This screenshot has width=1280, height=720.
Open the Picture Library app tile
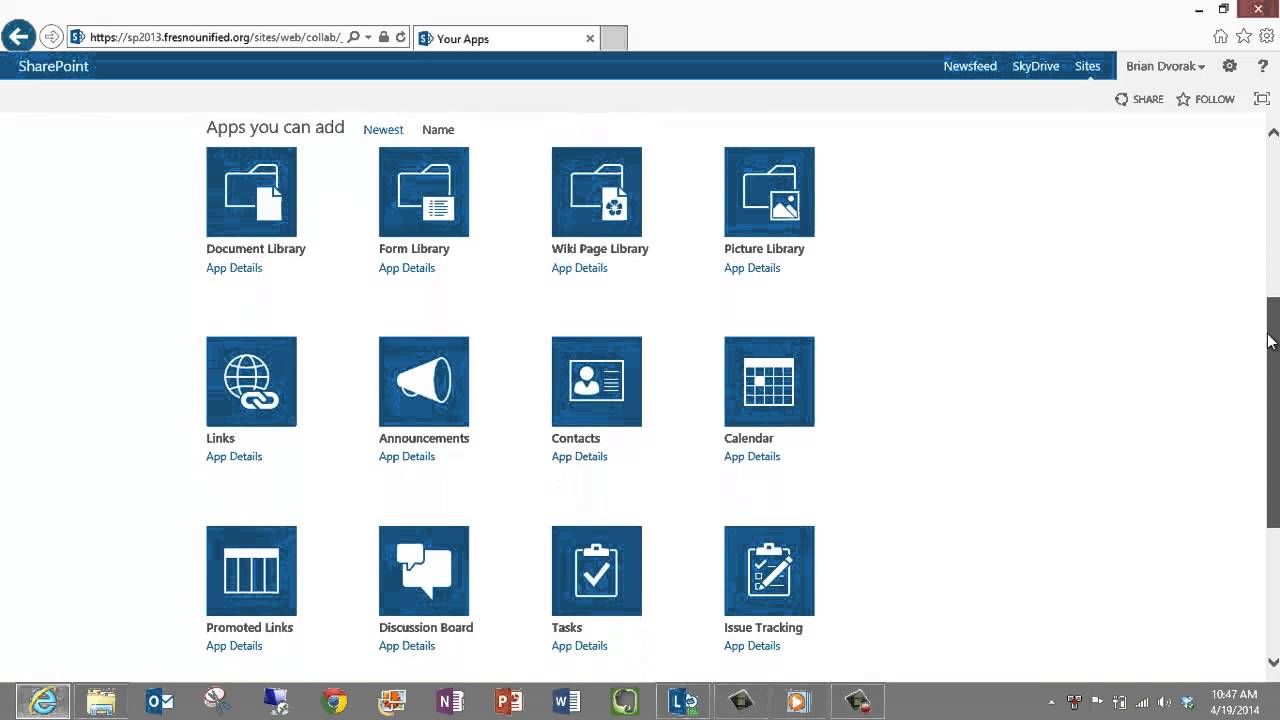[x=769, y=192]
